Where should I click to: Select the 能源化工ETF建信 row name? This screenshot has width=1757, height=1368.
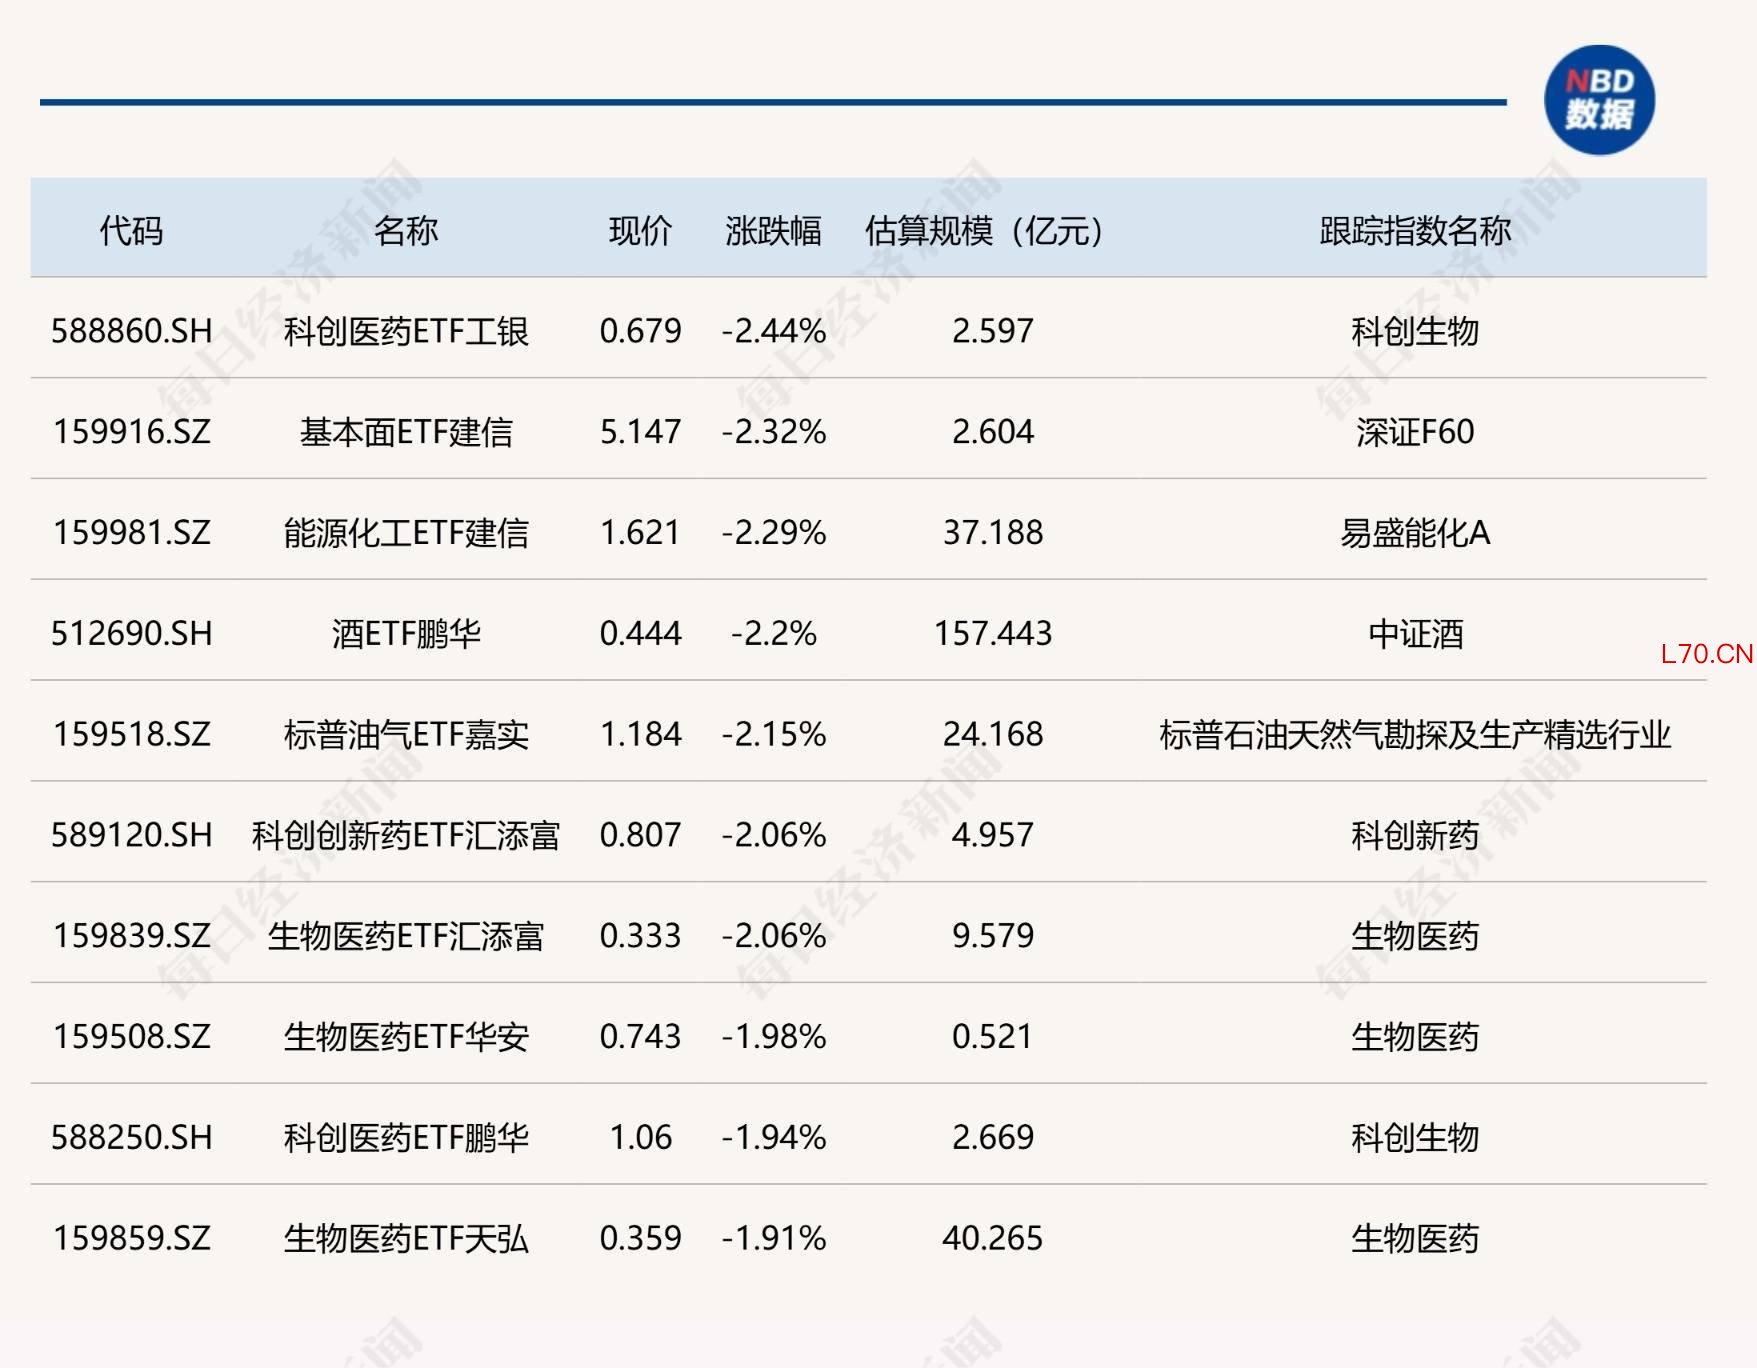click(x=406, y=533)
